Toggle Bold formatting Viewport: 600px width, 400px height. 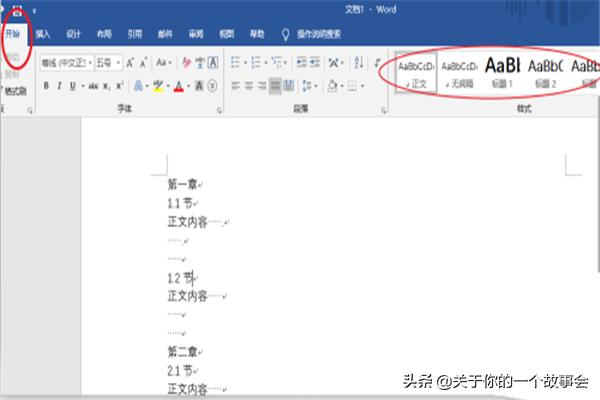(x=46, y=86)
